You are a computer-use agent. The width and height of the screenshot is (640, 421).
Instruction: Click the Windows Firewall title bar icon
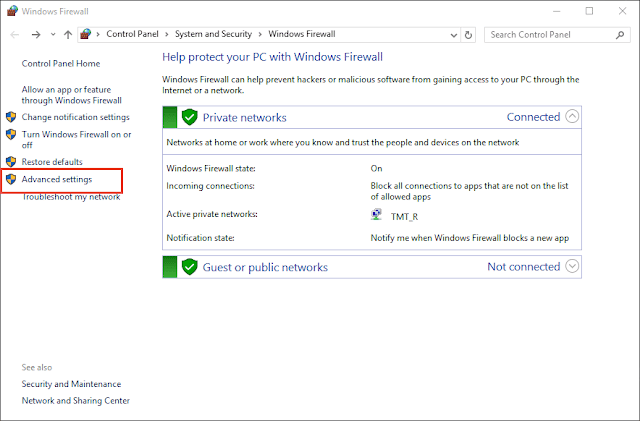[x=12, y=11]
